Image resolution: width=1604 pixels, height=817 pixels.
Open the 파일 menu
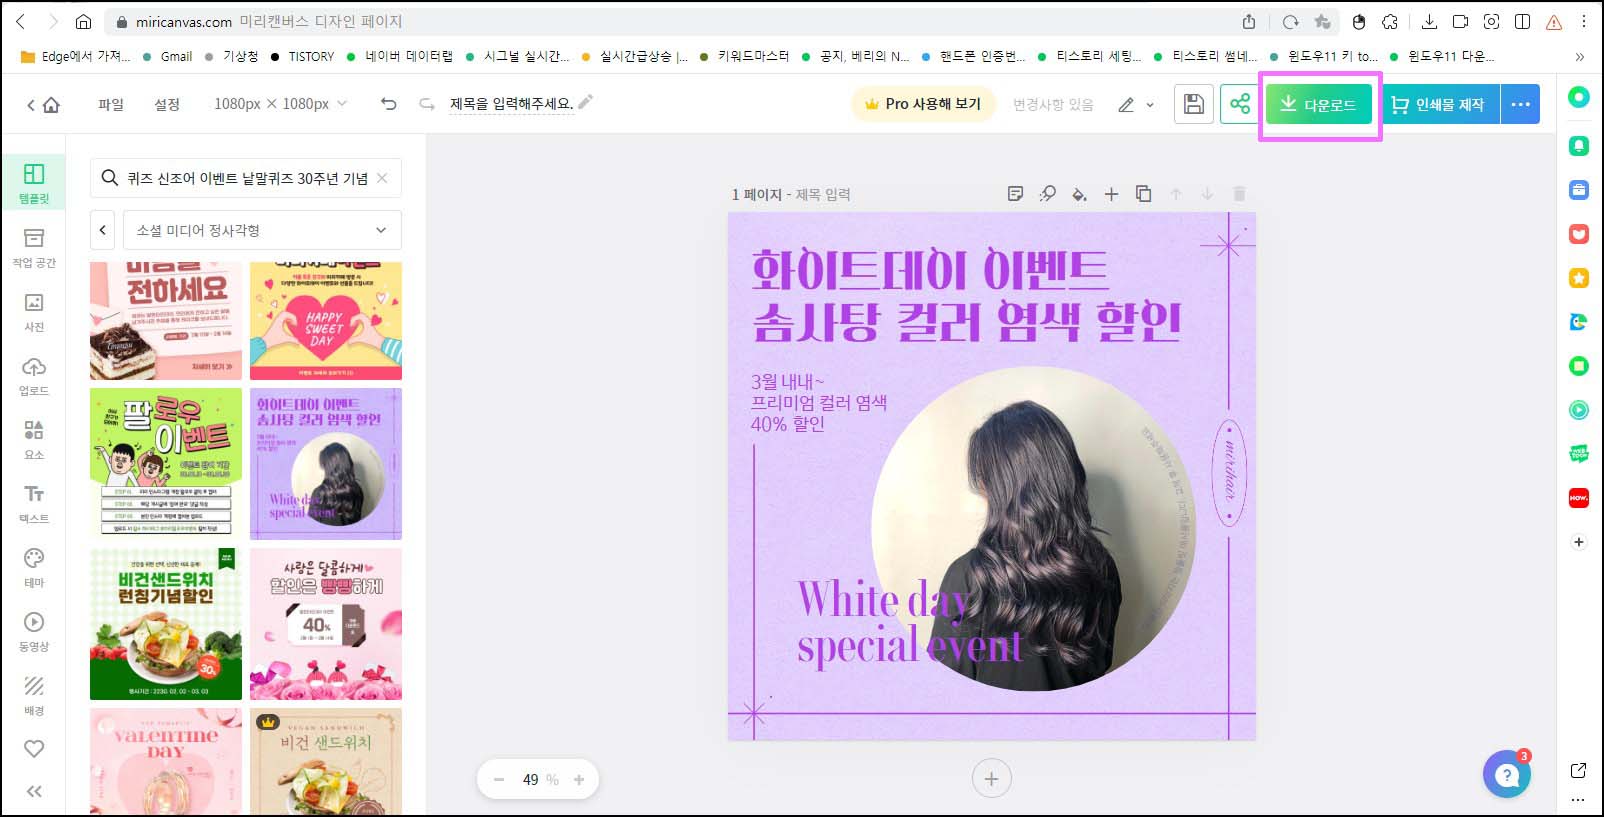point(111,104)
